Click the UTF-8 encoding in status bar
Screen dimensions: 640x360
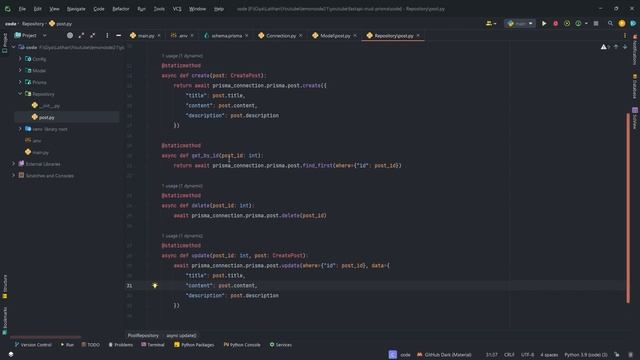pyautogui.click(x=527, y=355)
